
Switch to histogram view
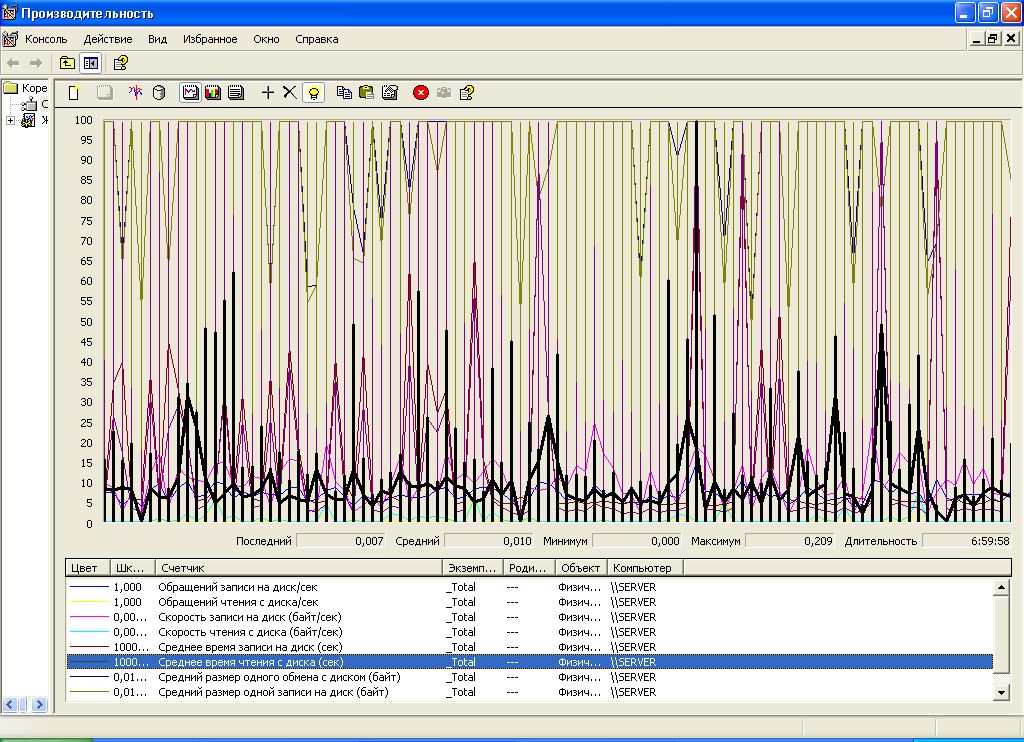pos(213,93)
